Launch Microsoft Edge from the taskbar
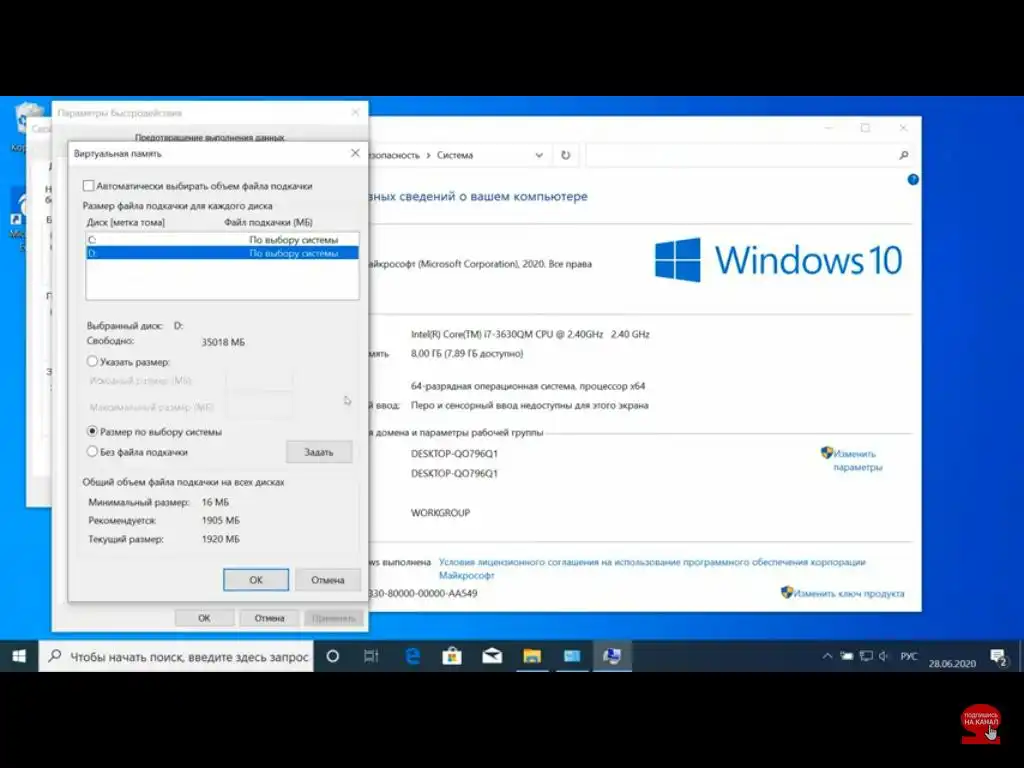Viewport: 1024px width, 768px height. (412, 656)
